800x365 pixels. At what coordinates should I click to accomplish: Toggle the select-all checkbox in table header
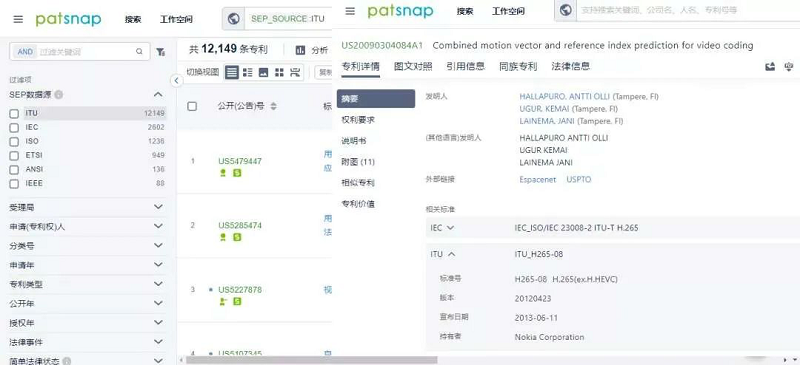coord(192,106)
